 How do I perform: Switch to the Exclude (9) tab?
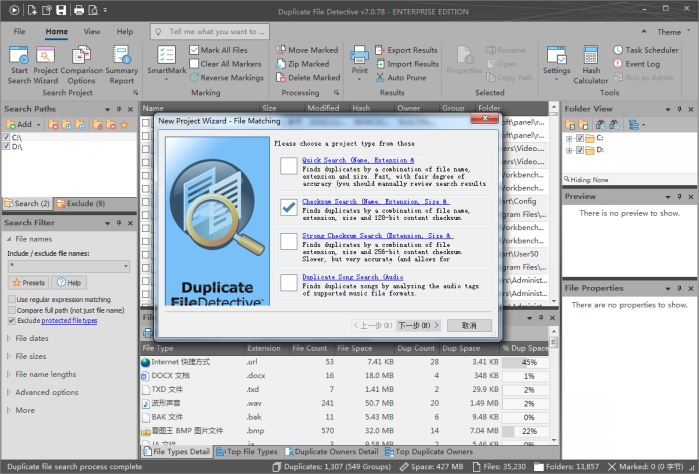coord(81,204)
